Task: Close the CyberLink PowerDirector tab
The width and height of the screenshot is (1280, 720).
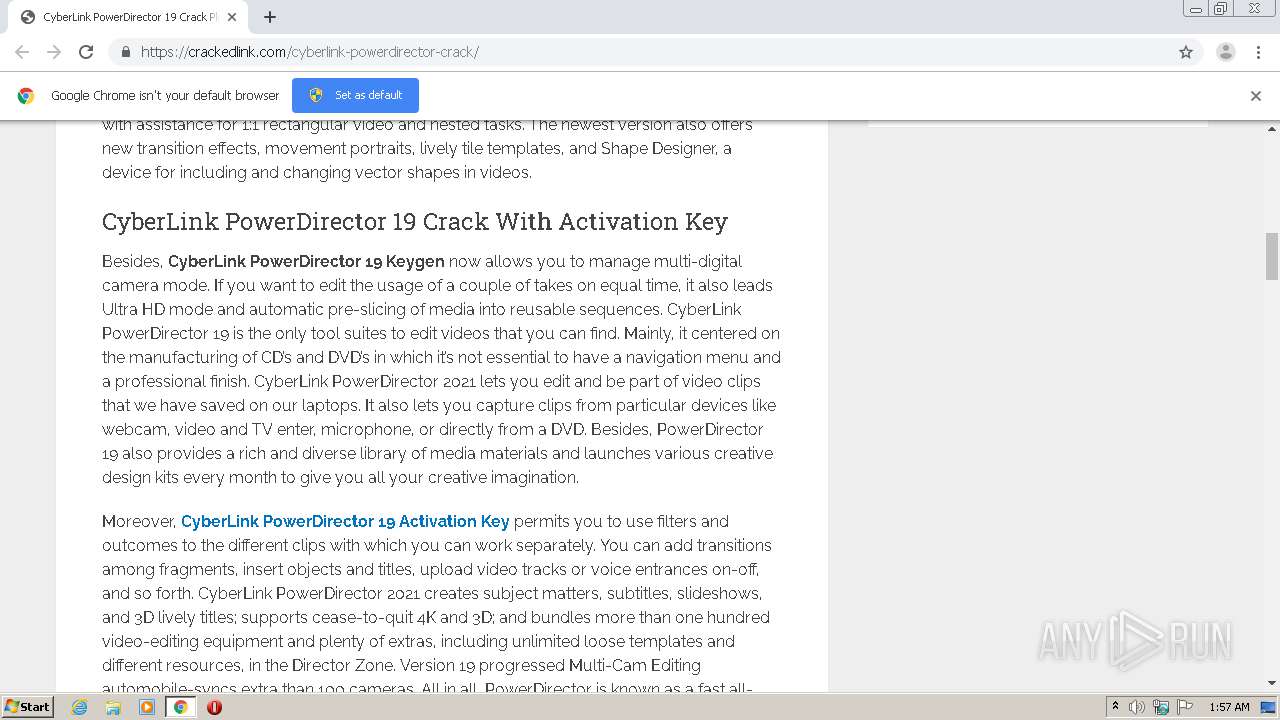Action: pyautogui.click(x=232, y=17)
